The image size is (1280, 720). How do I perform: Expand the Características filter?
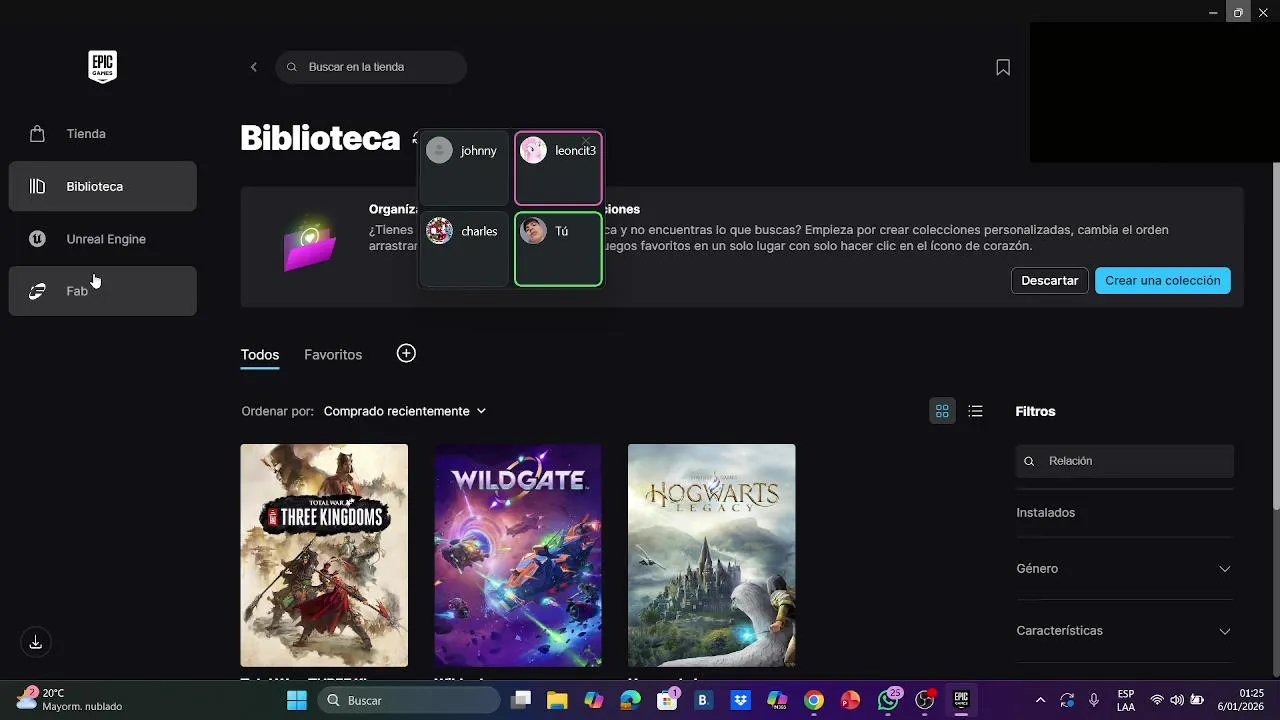click(x=1125, y=631)
